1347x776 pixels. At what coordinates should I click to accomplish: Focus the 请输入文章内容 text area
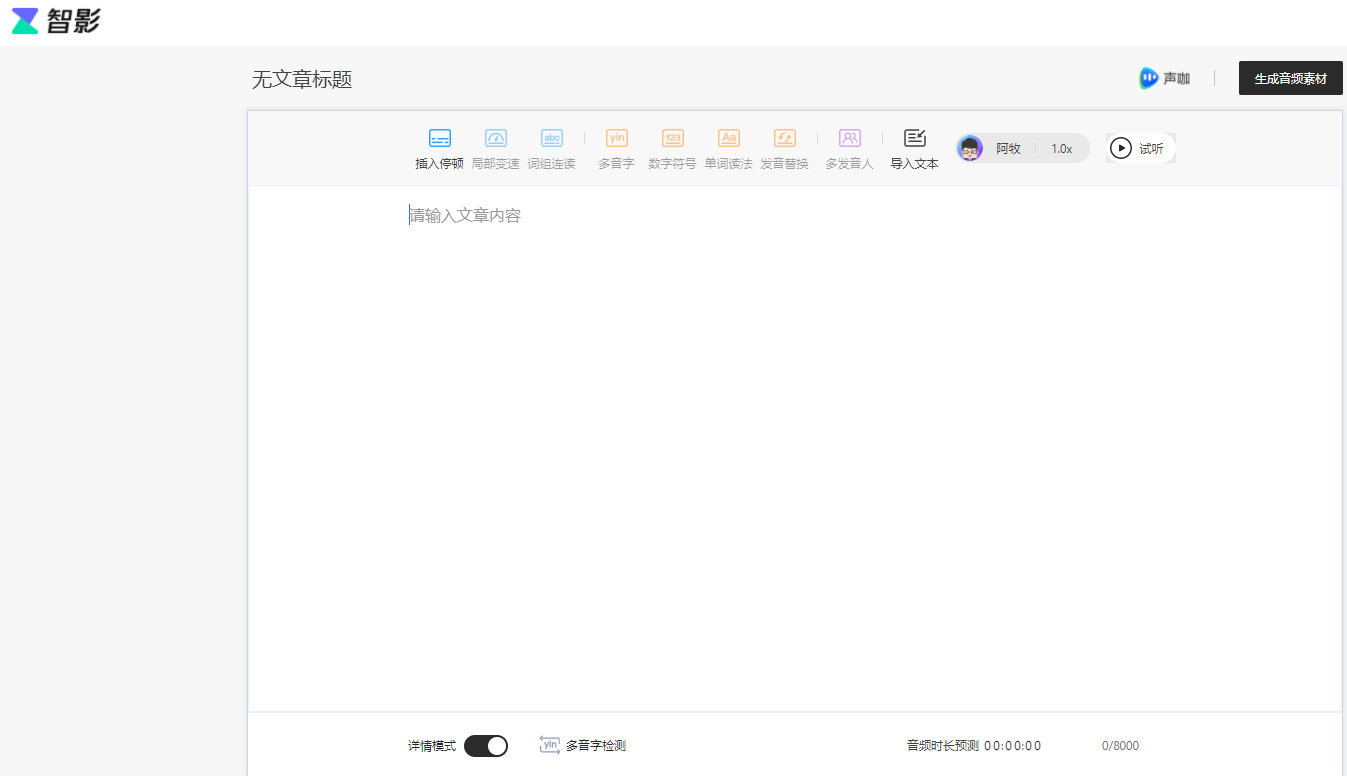point(794,448)
